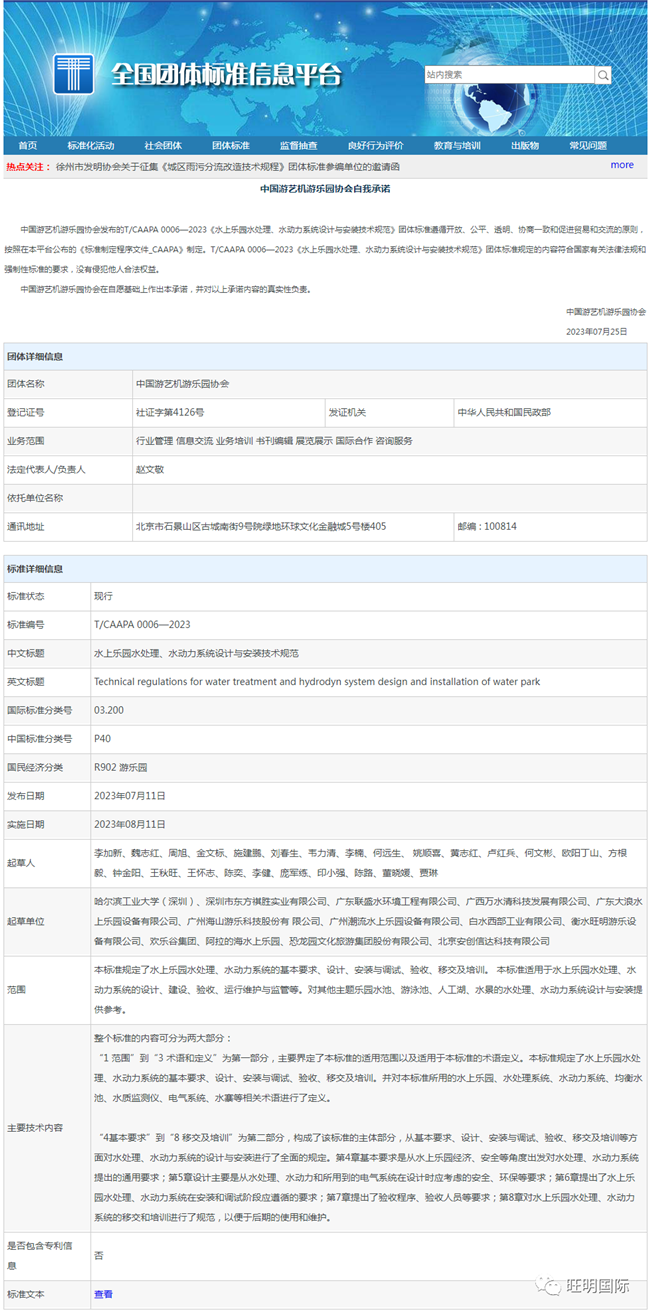Viewport: 650px width, 1314px height.
Task: Open the 首页 menu item
Action: click(x=27, y=146)
